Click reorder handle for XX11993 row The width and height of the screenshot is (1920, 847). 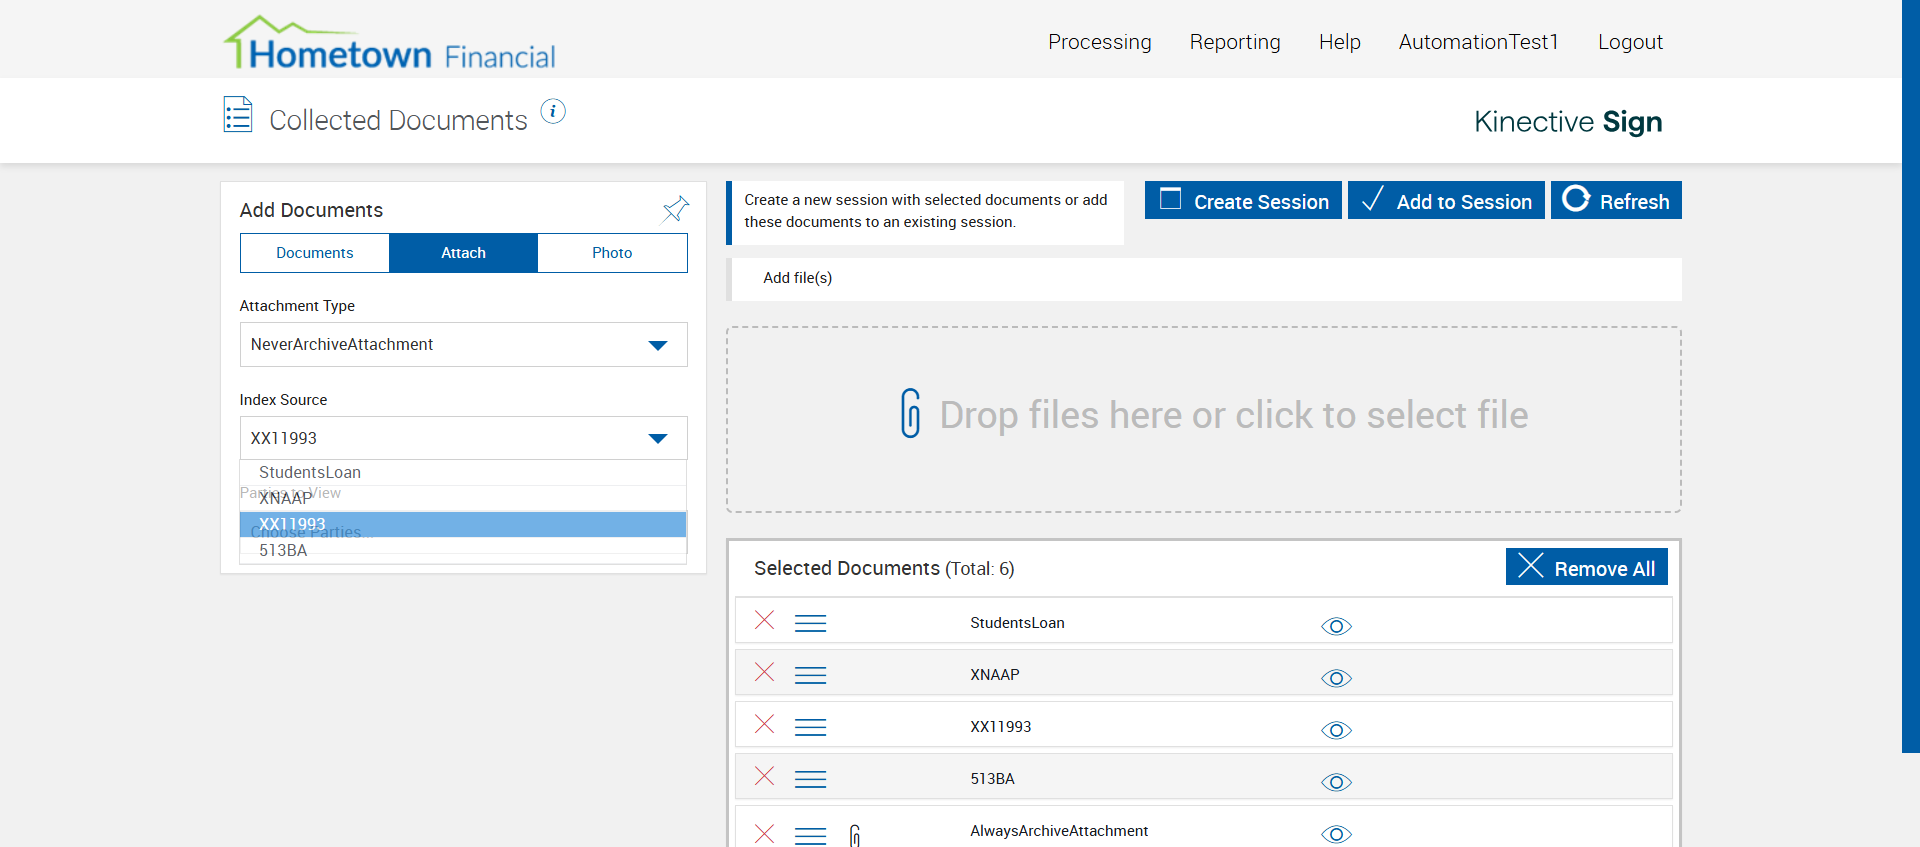pyautogui.click(x=810, y=727)
